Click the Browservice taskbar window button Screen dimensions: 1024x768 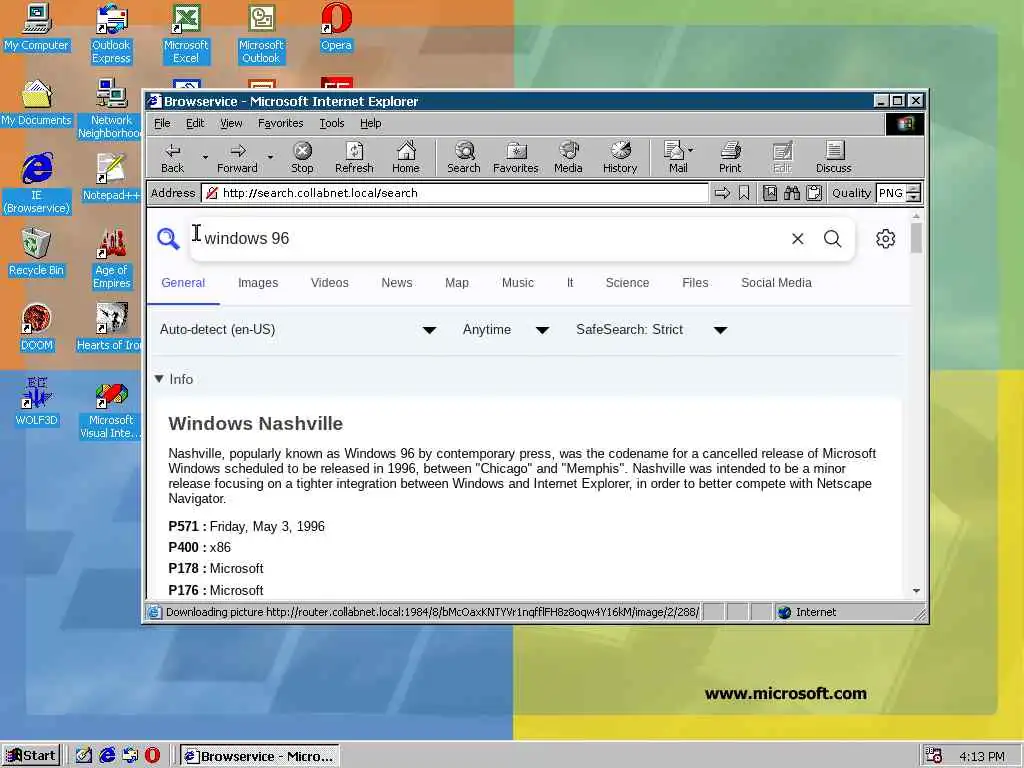(259, 756)
